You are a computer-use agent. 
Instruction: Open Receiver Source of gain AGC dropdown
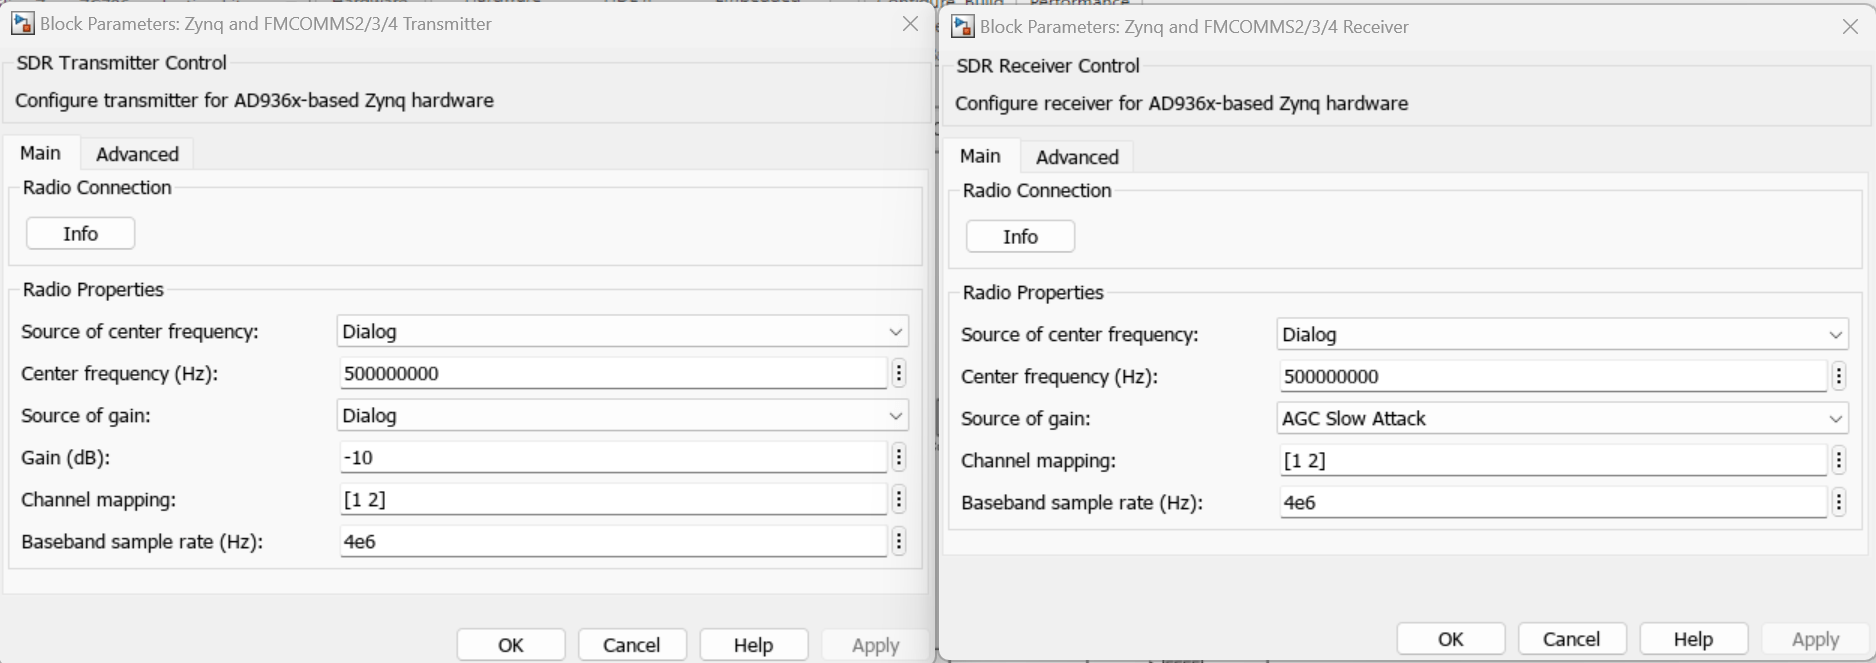pyautogui.click(x=1562, y=419)
